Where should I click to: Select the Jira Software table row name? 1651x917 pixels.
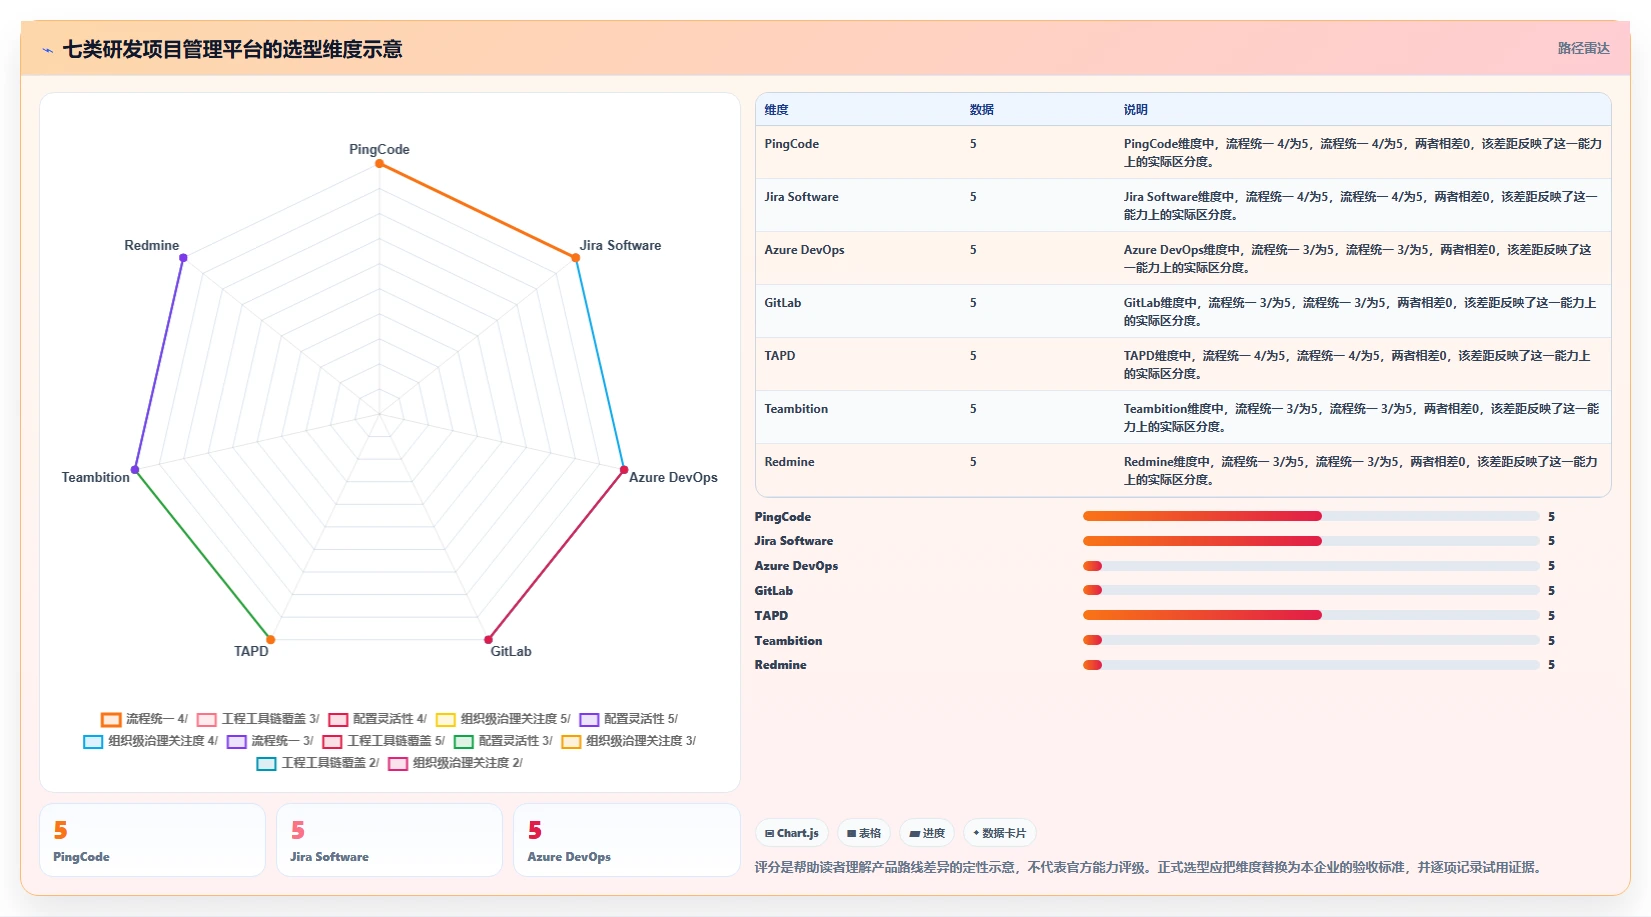[801, 197]
